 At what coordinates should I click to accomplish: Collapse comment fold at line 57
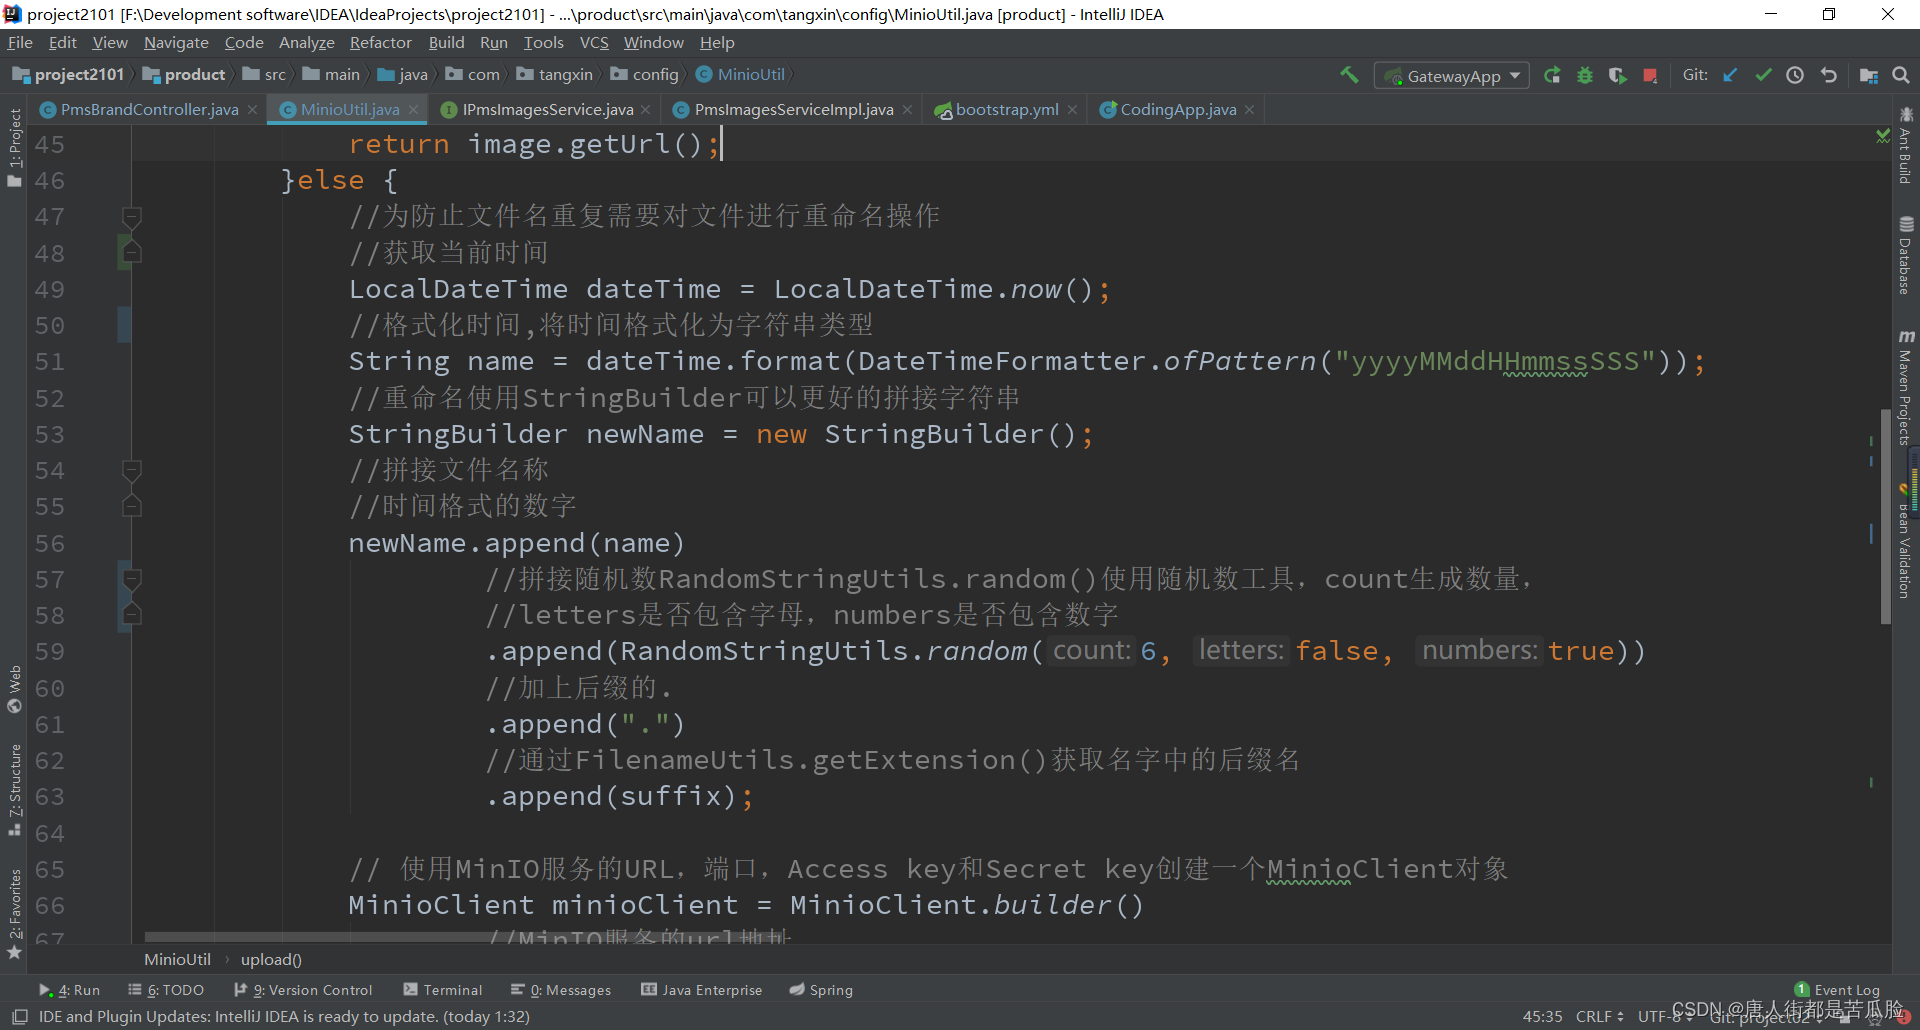click(131, 578)
